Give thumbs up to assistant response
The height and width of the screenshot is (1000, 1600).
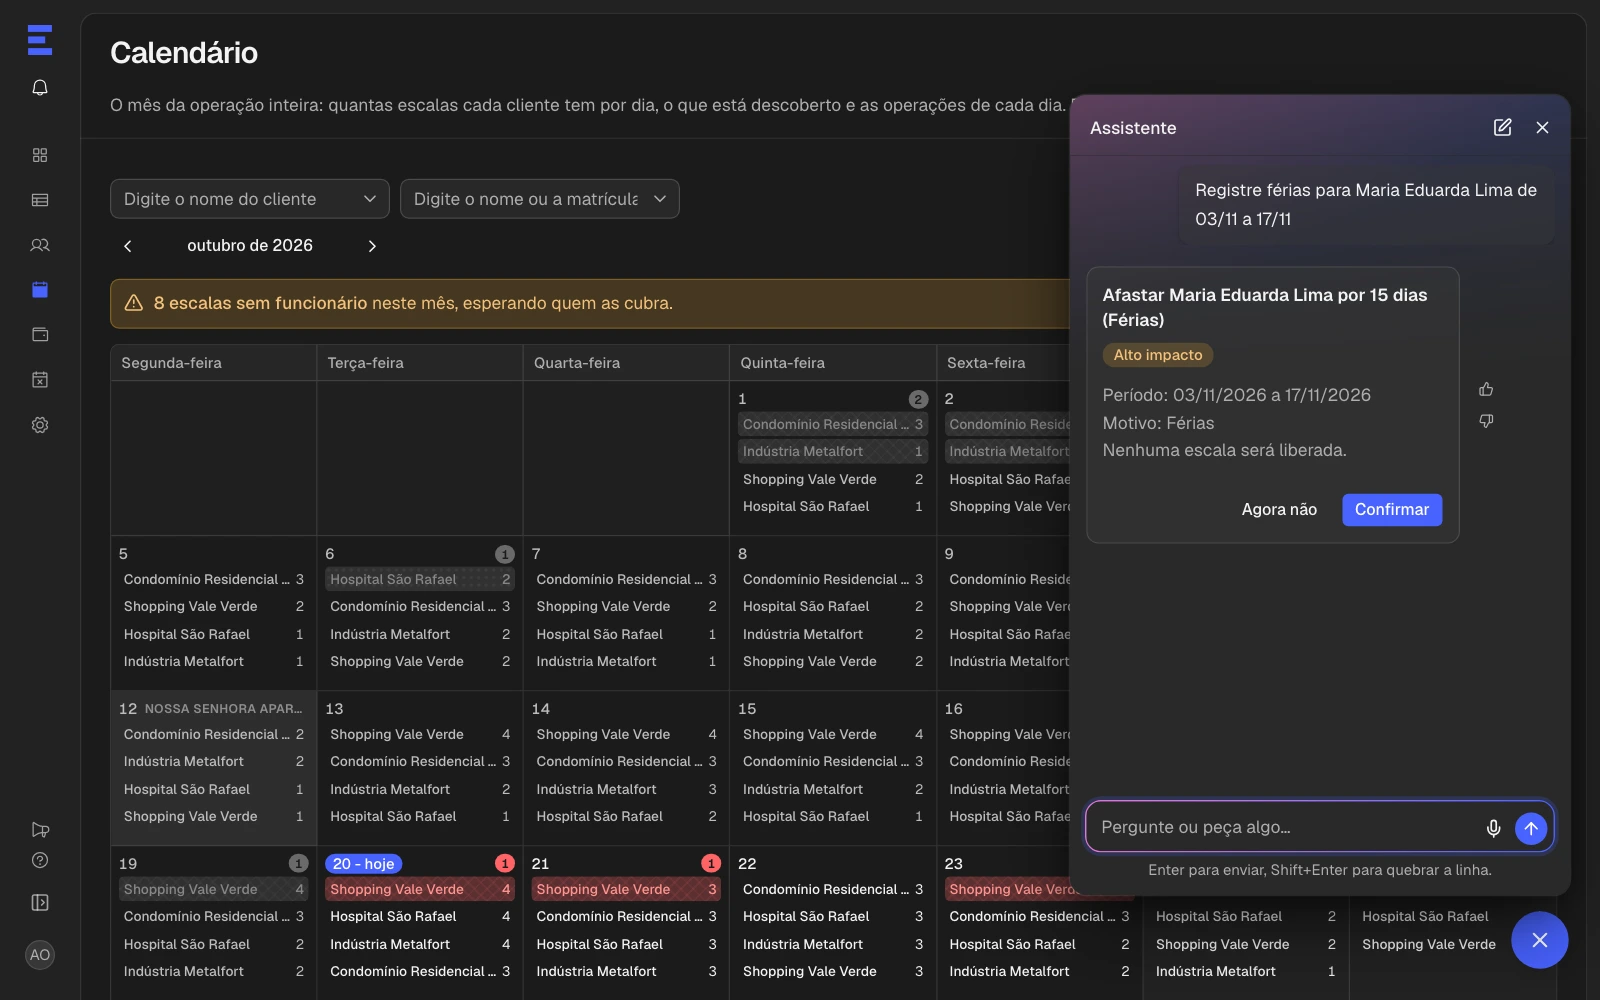[x=1486, y=389]
